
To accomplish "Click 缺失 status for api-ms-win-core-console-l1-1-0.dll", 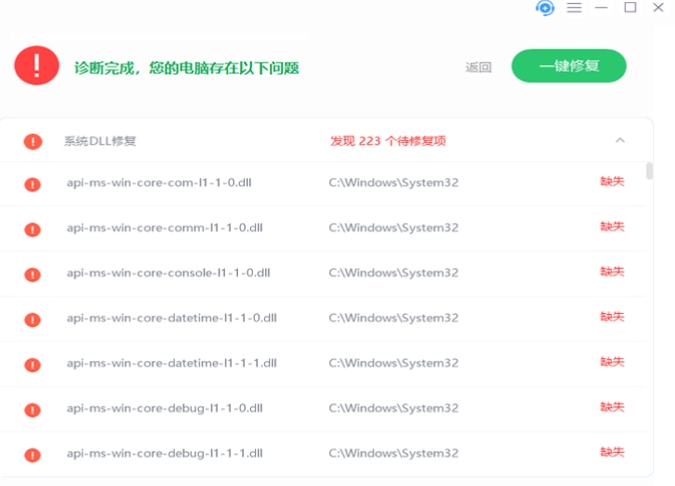I will coord(612,272).
